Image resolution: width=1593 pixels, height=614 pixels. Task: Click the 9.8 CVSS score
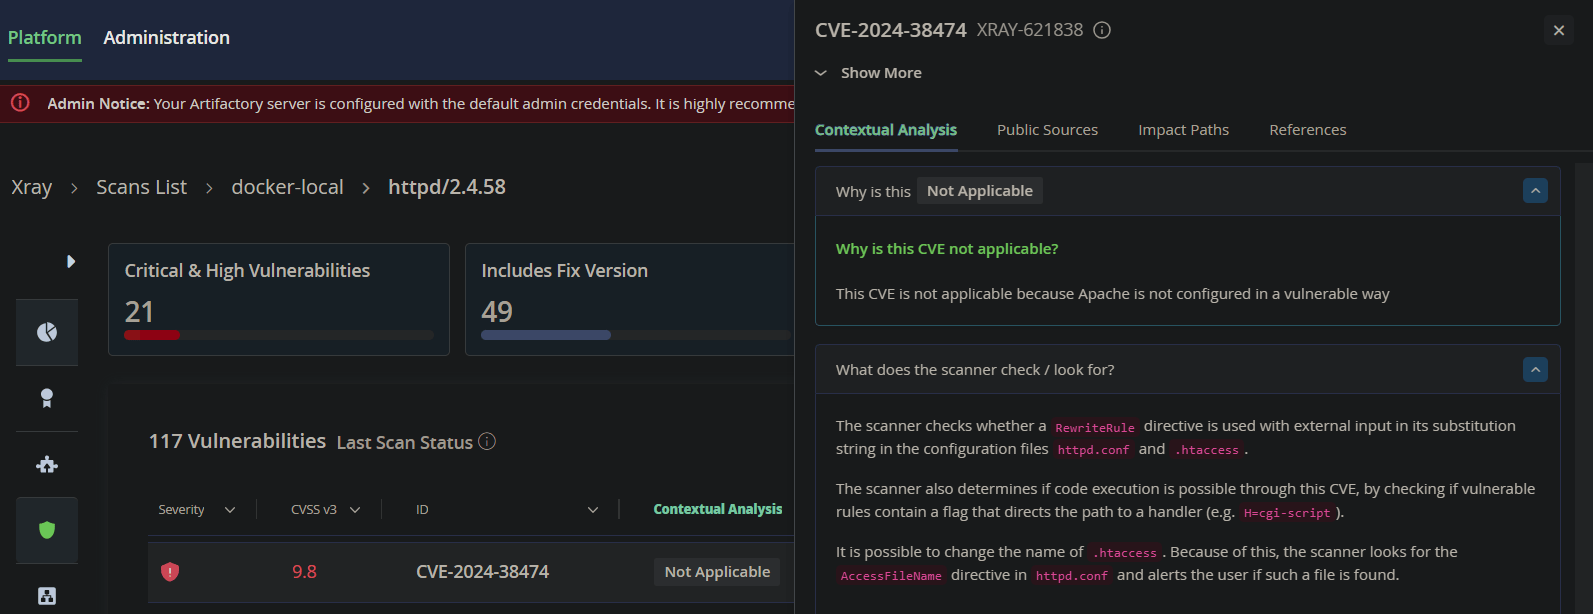point(304,572)
